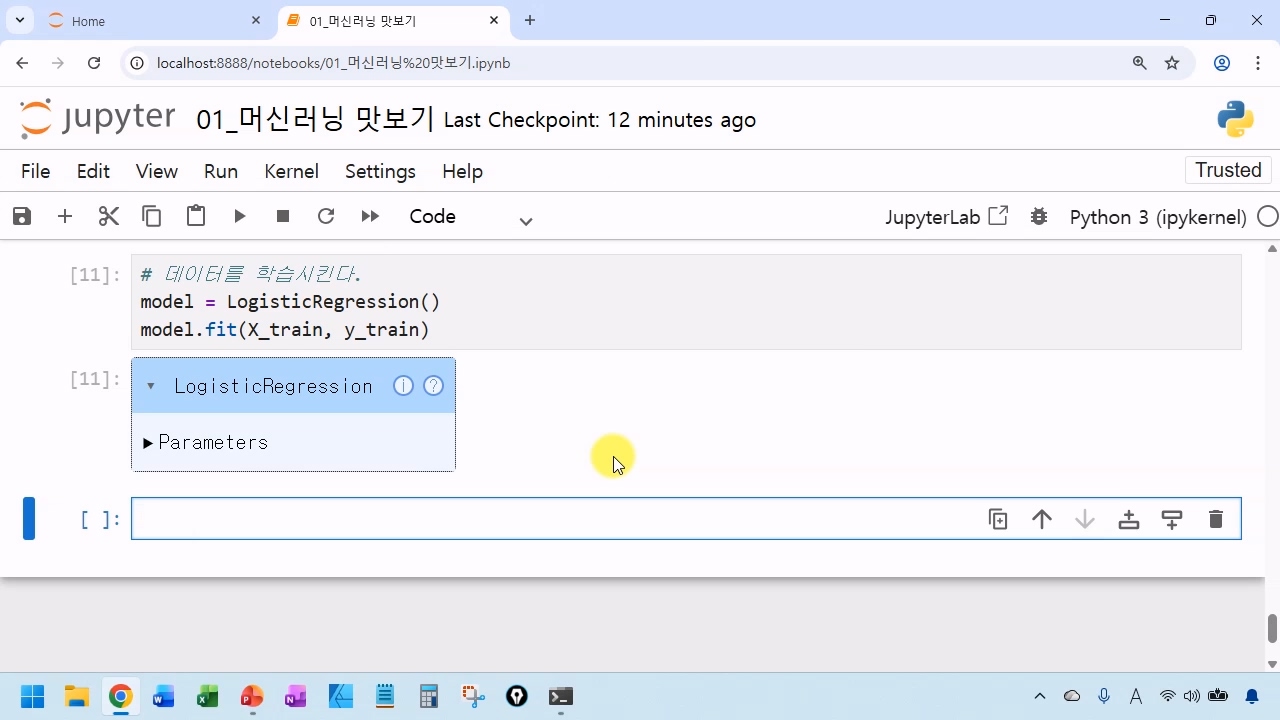Image resolution: width=1280 pixels, height=720 pixels.
Task: Insert a cell below the active cell
Action: [1172, 519]
